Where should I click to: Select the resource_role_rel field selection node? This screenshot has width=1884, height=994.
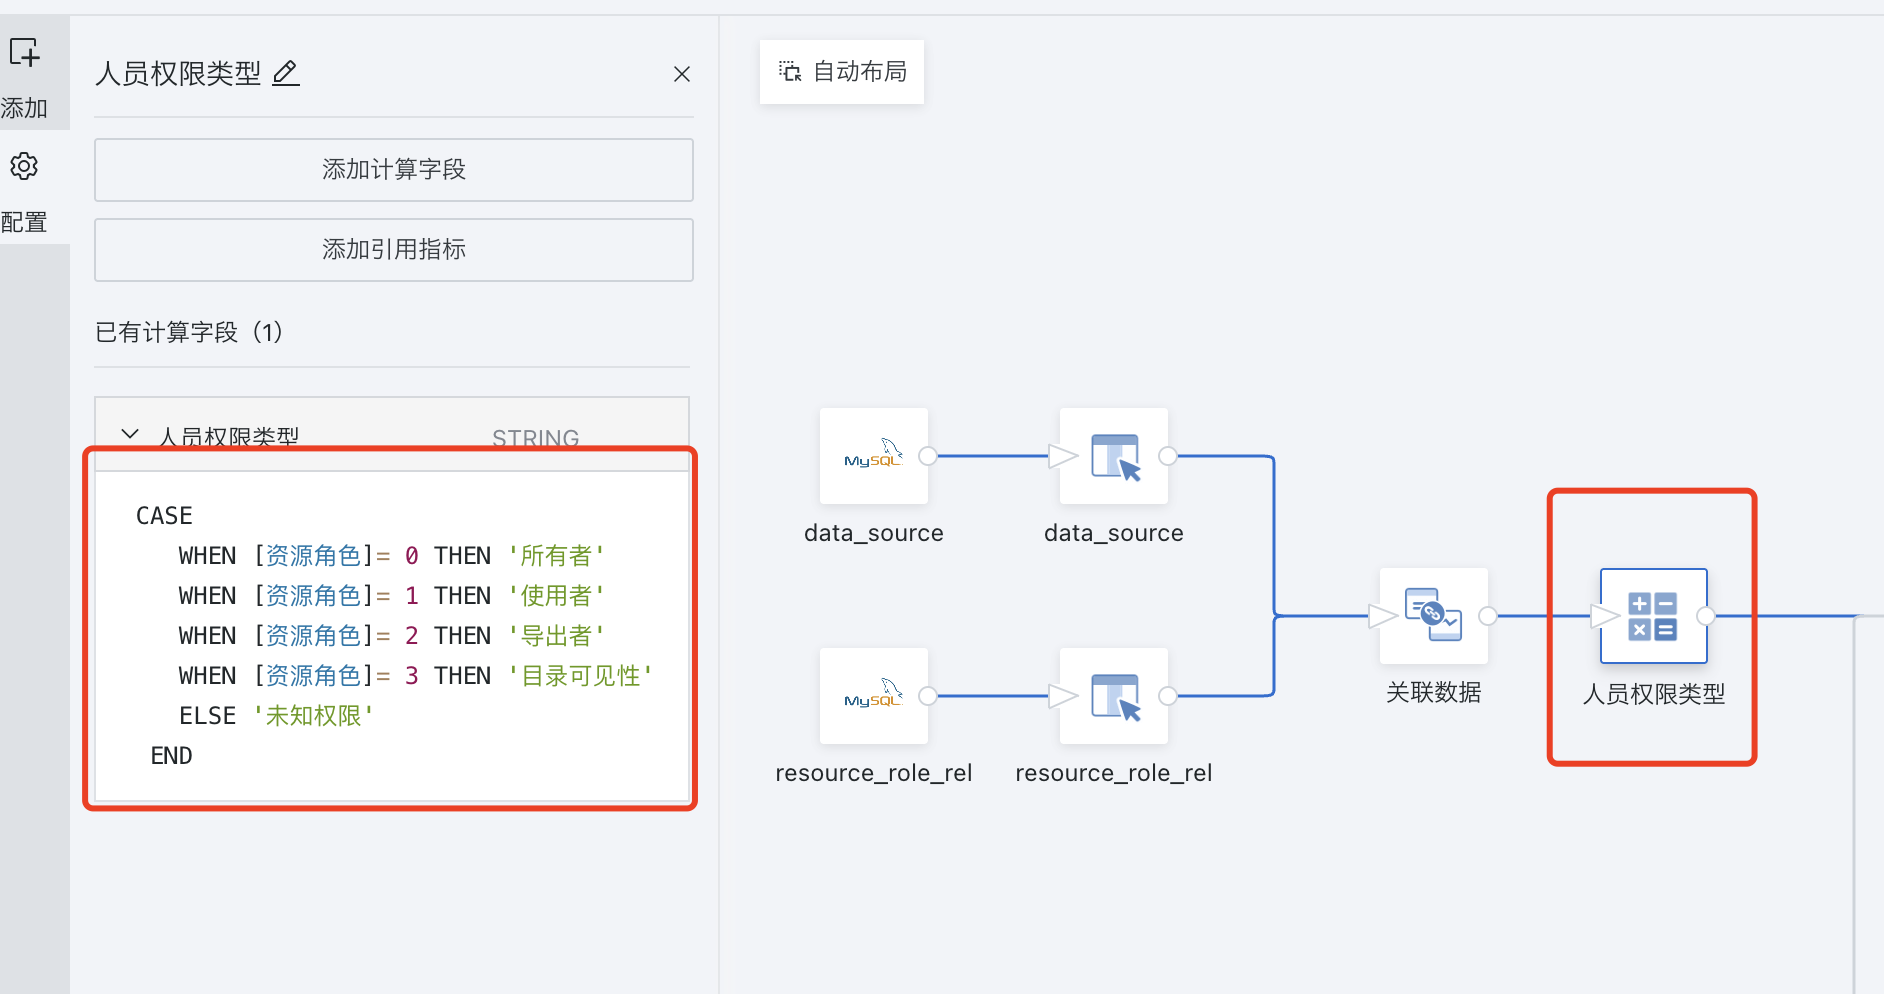tap(1113, 696)
